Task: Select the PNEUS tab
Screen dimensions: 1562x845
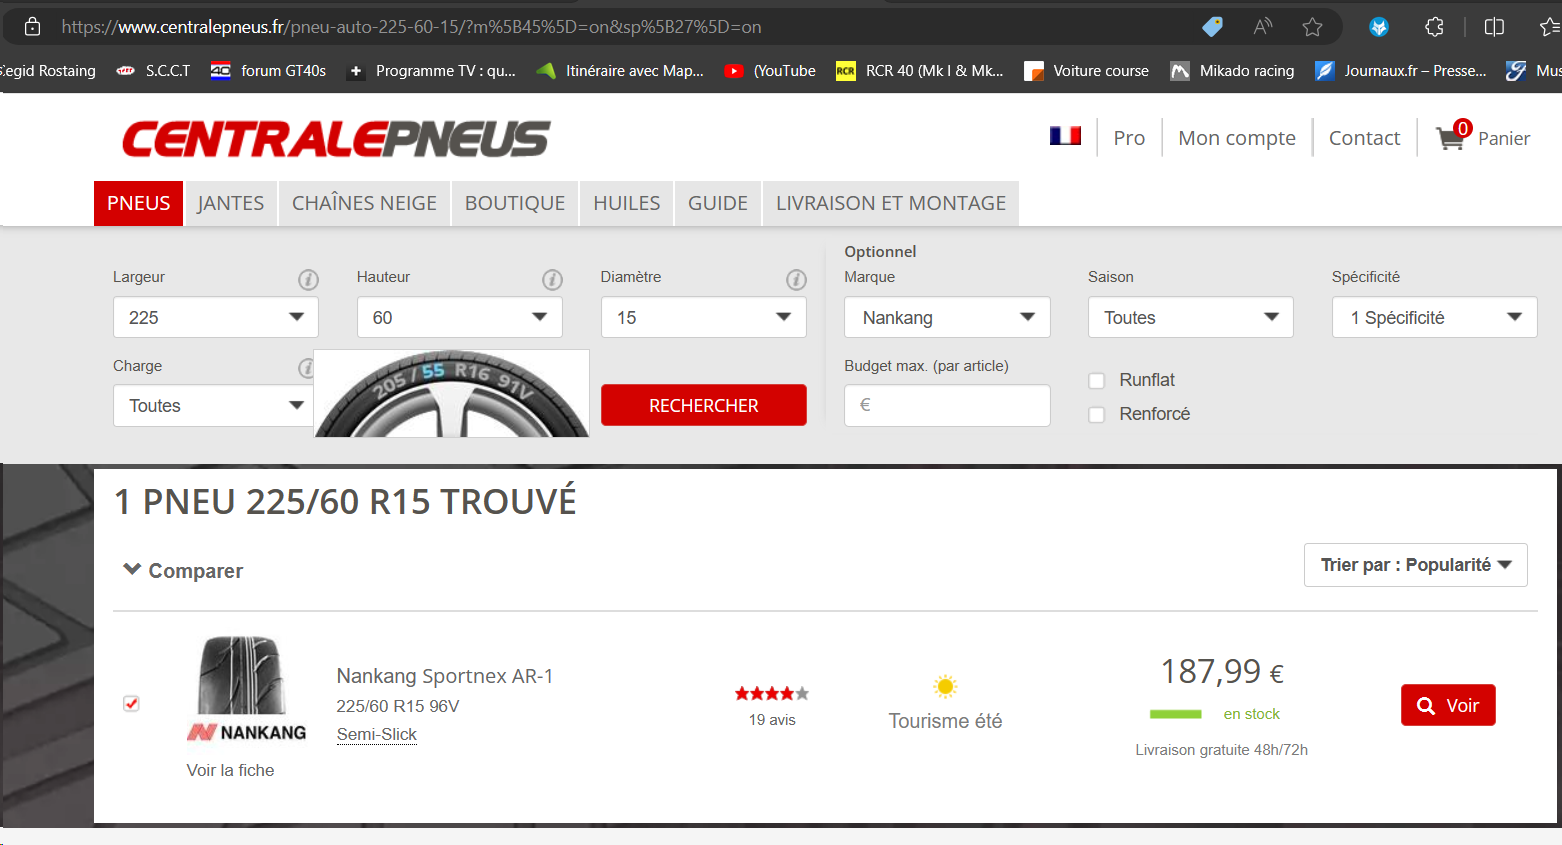Action: tap(139, 203)
